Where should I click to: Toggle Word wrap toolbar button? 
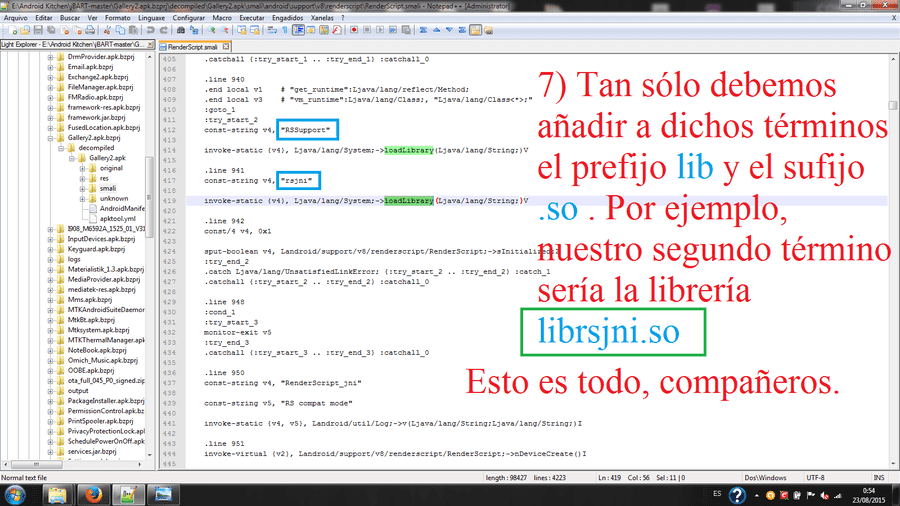tap(271, 30)
